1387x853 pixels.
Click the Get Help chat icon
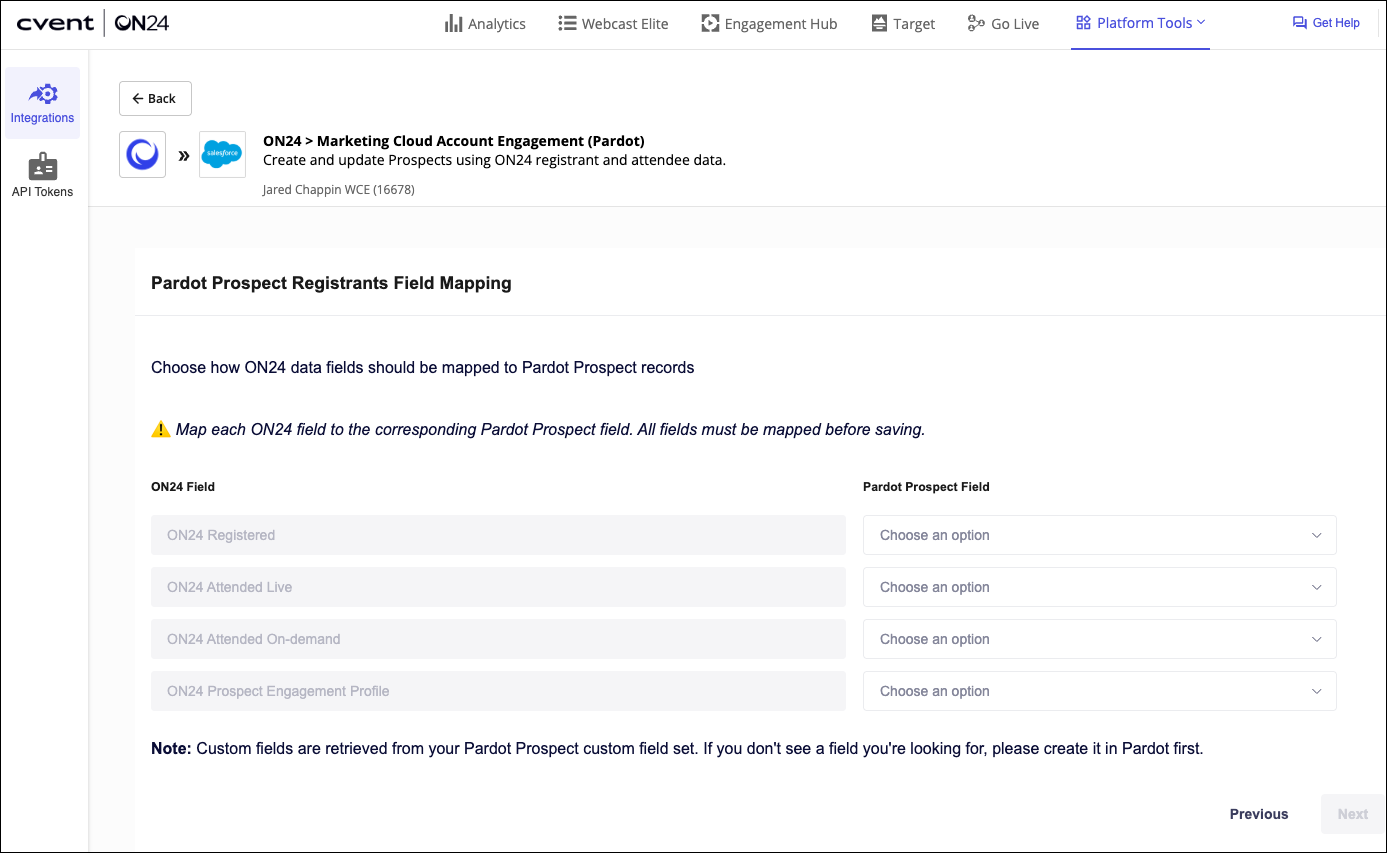tap(1299, 23)
